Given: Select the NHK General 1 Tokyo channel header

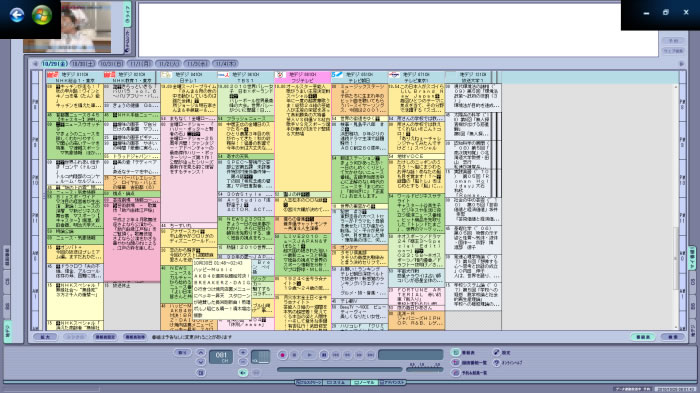Looking at the screenshot, I should [75, 77].
